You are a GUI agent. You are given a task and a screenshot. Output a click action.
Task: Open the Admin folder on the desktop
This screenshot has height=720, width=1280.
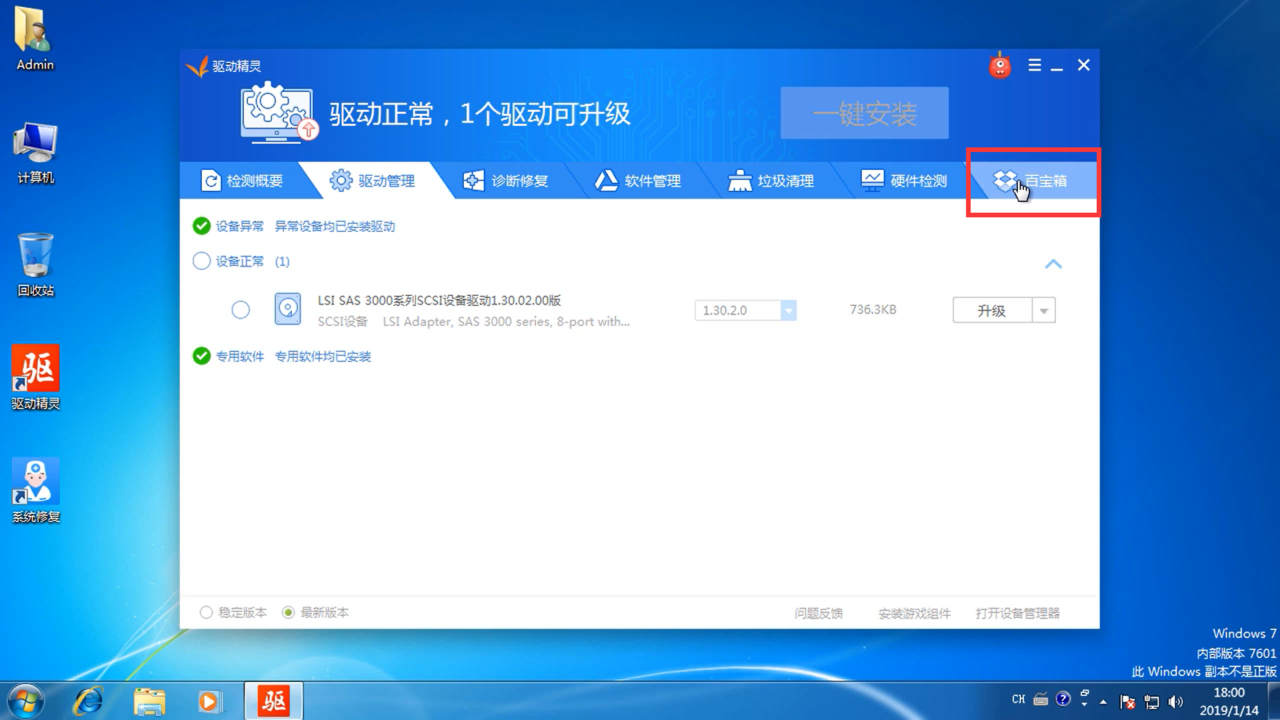click(x=35, y=39)
